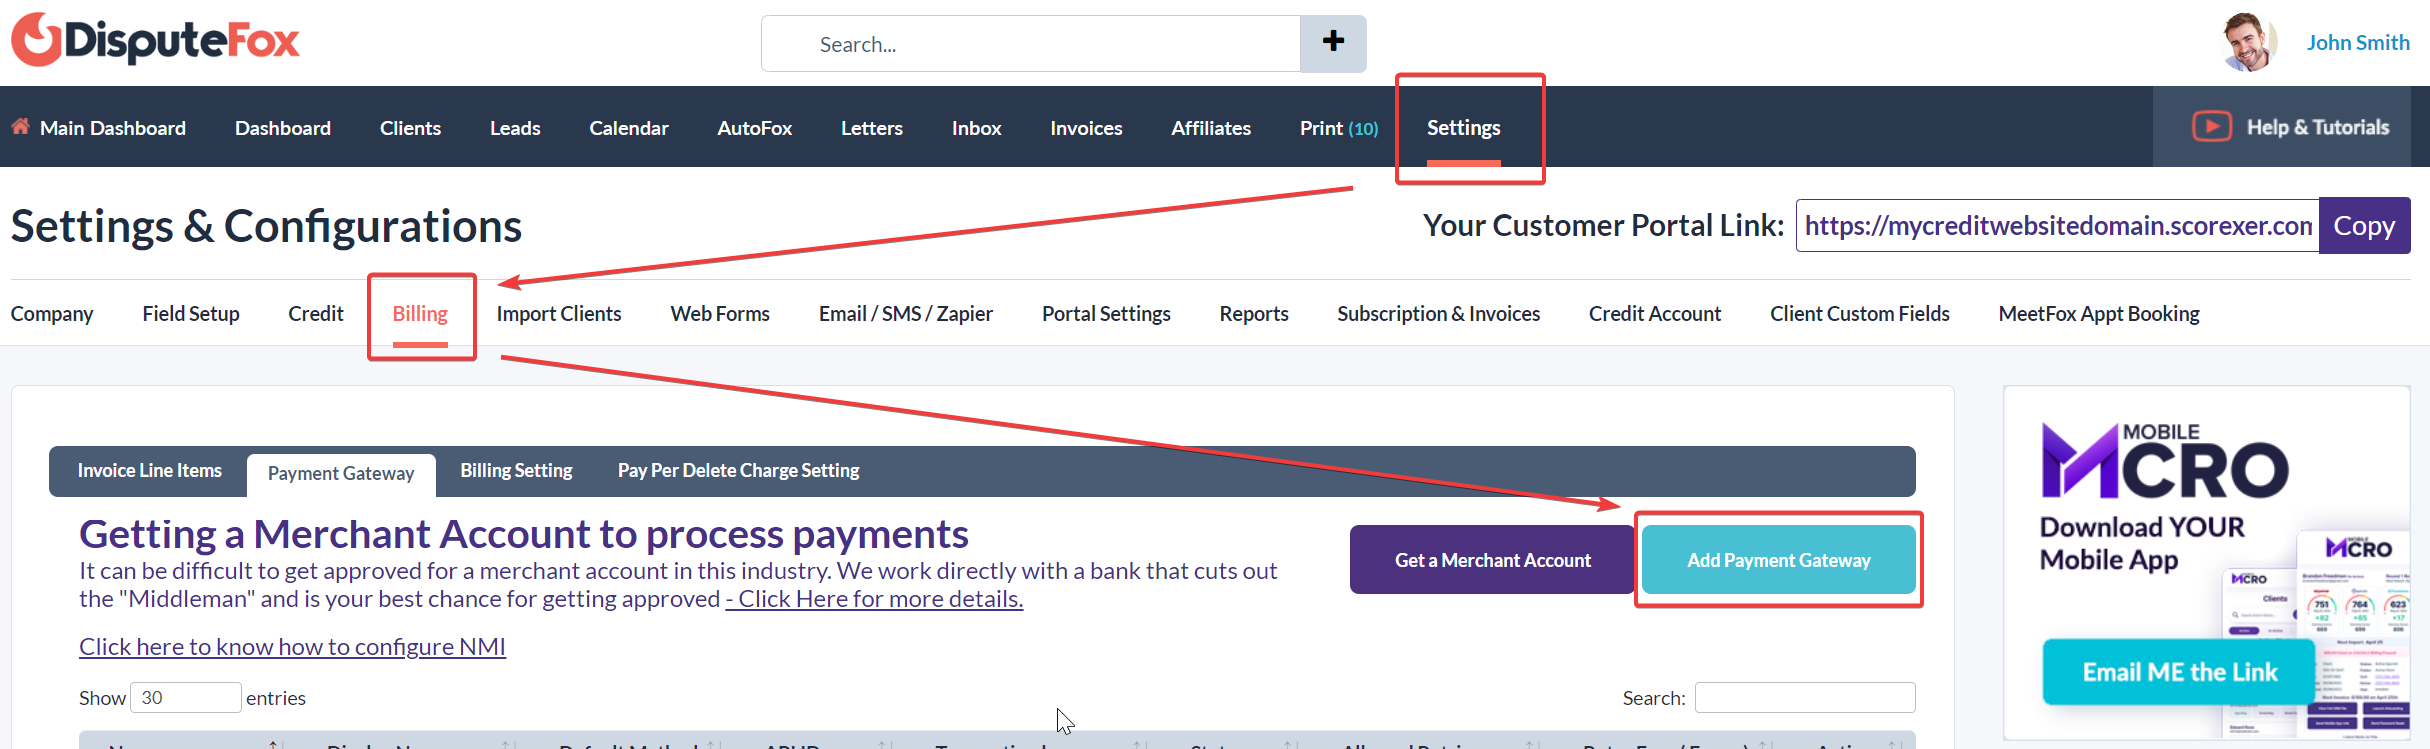This screenshot has width=2430, height=749.
Task: Click in the table Search field
Action: point(1804,697)
